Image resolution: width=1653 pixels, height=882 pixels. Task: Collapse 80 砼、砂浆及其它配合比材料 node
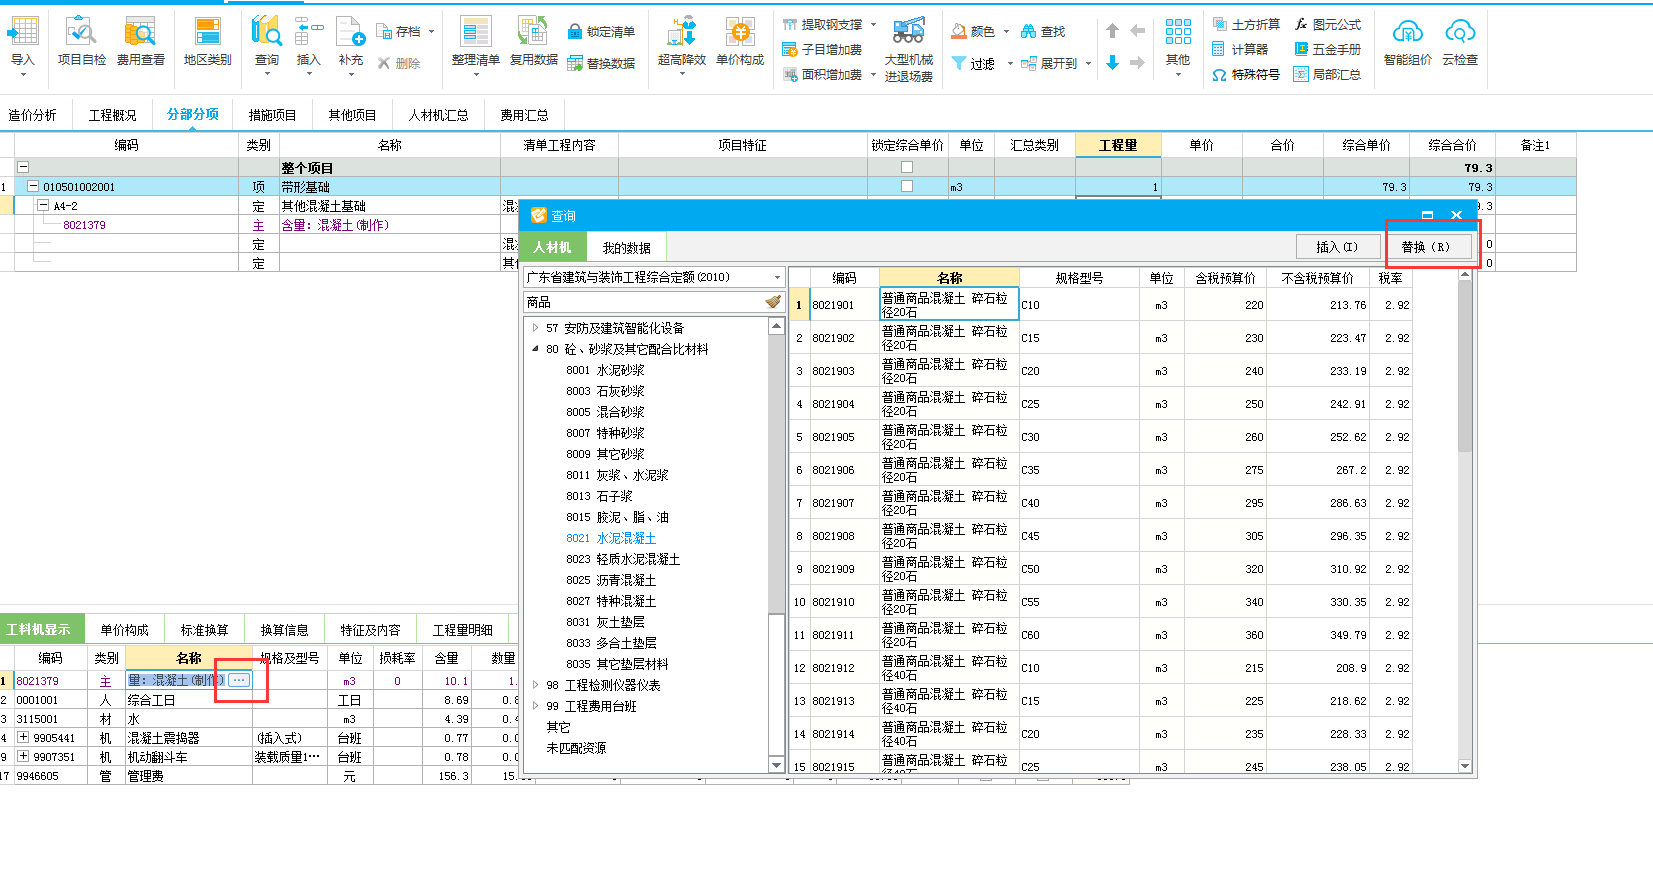click(536, 349)
